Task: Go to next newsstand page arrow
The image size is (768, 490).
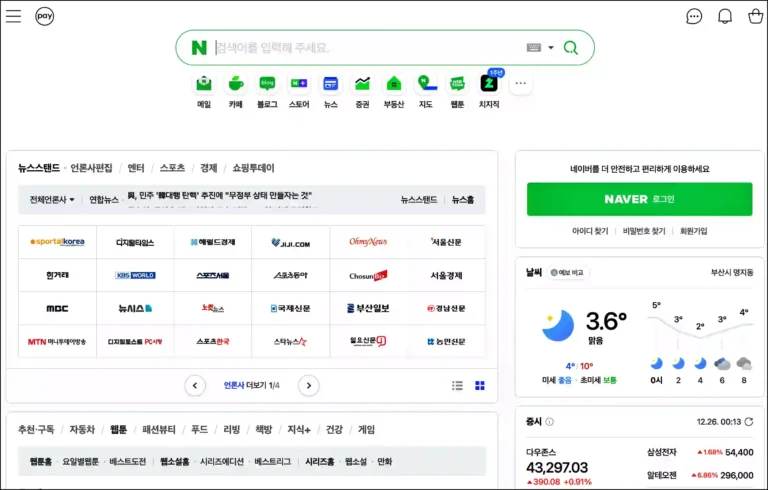Action: coord(309,385)
